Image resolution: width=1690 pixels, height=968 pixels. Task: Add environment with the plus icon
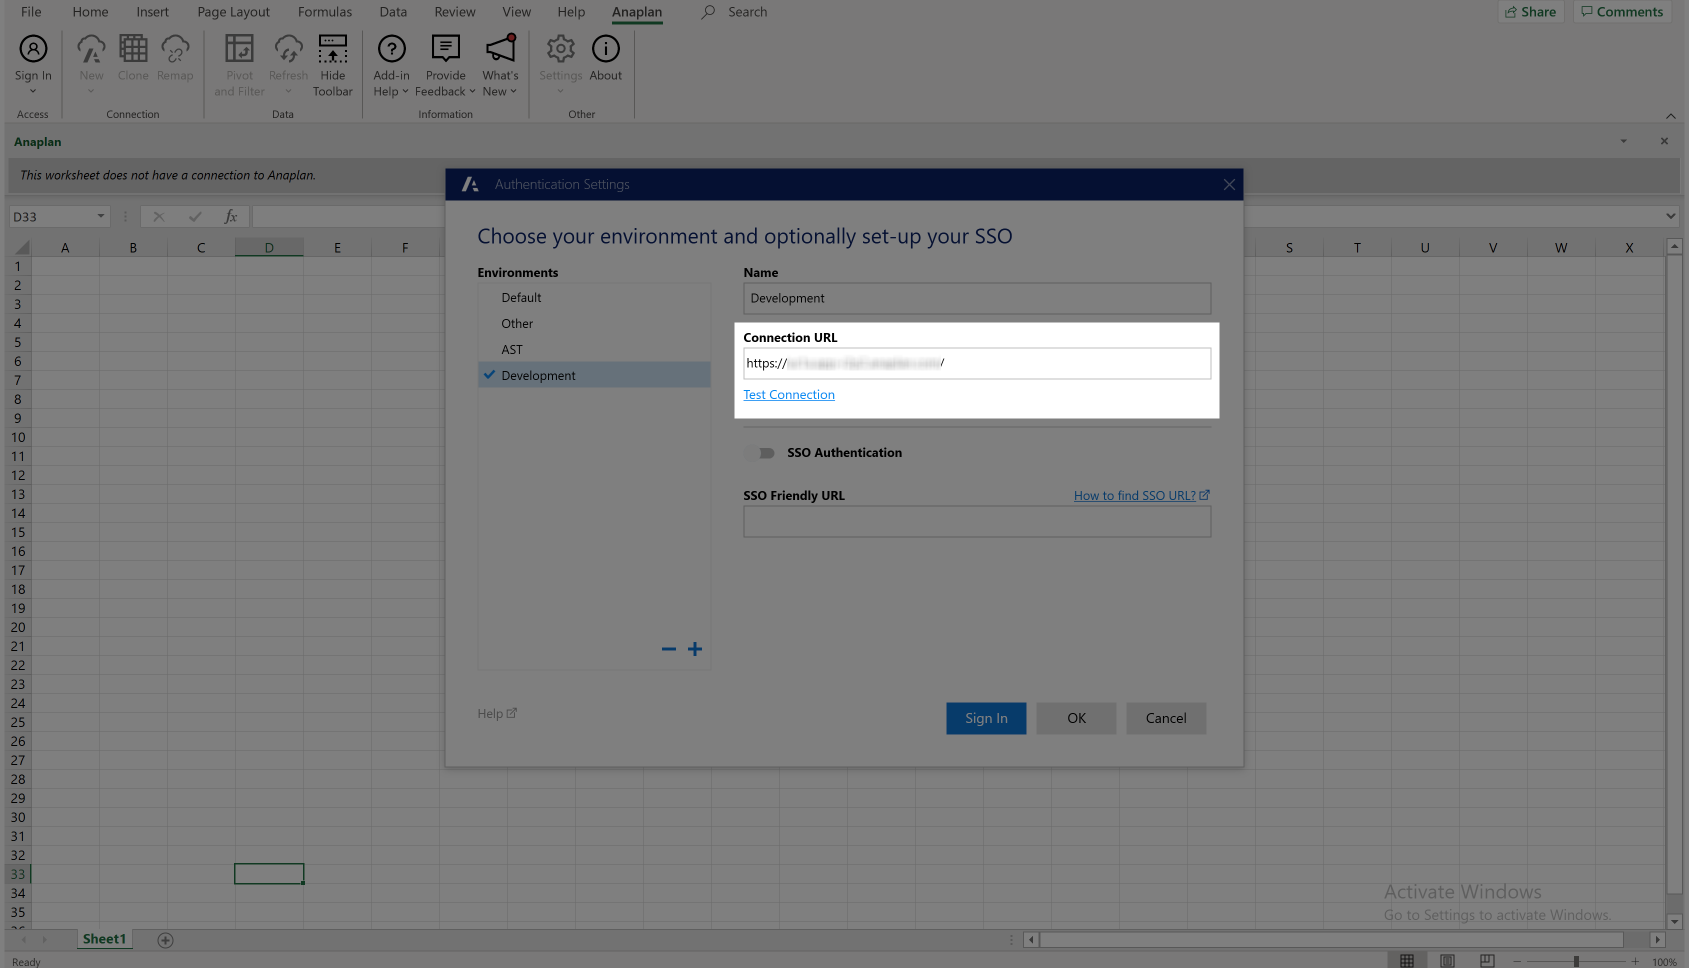695,649
